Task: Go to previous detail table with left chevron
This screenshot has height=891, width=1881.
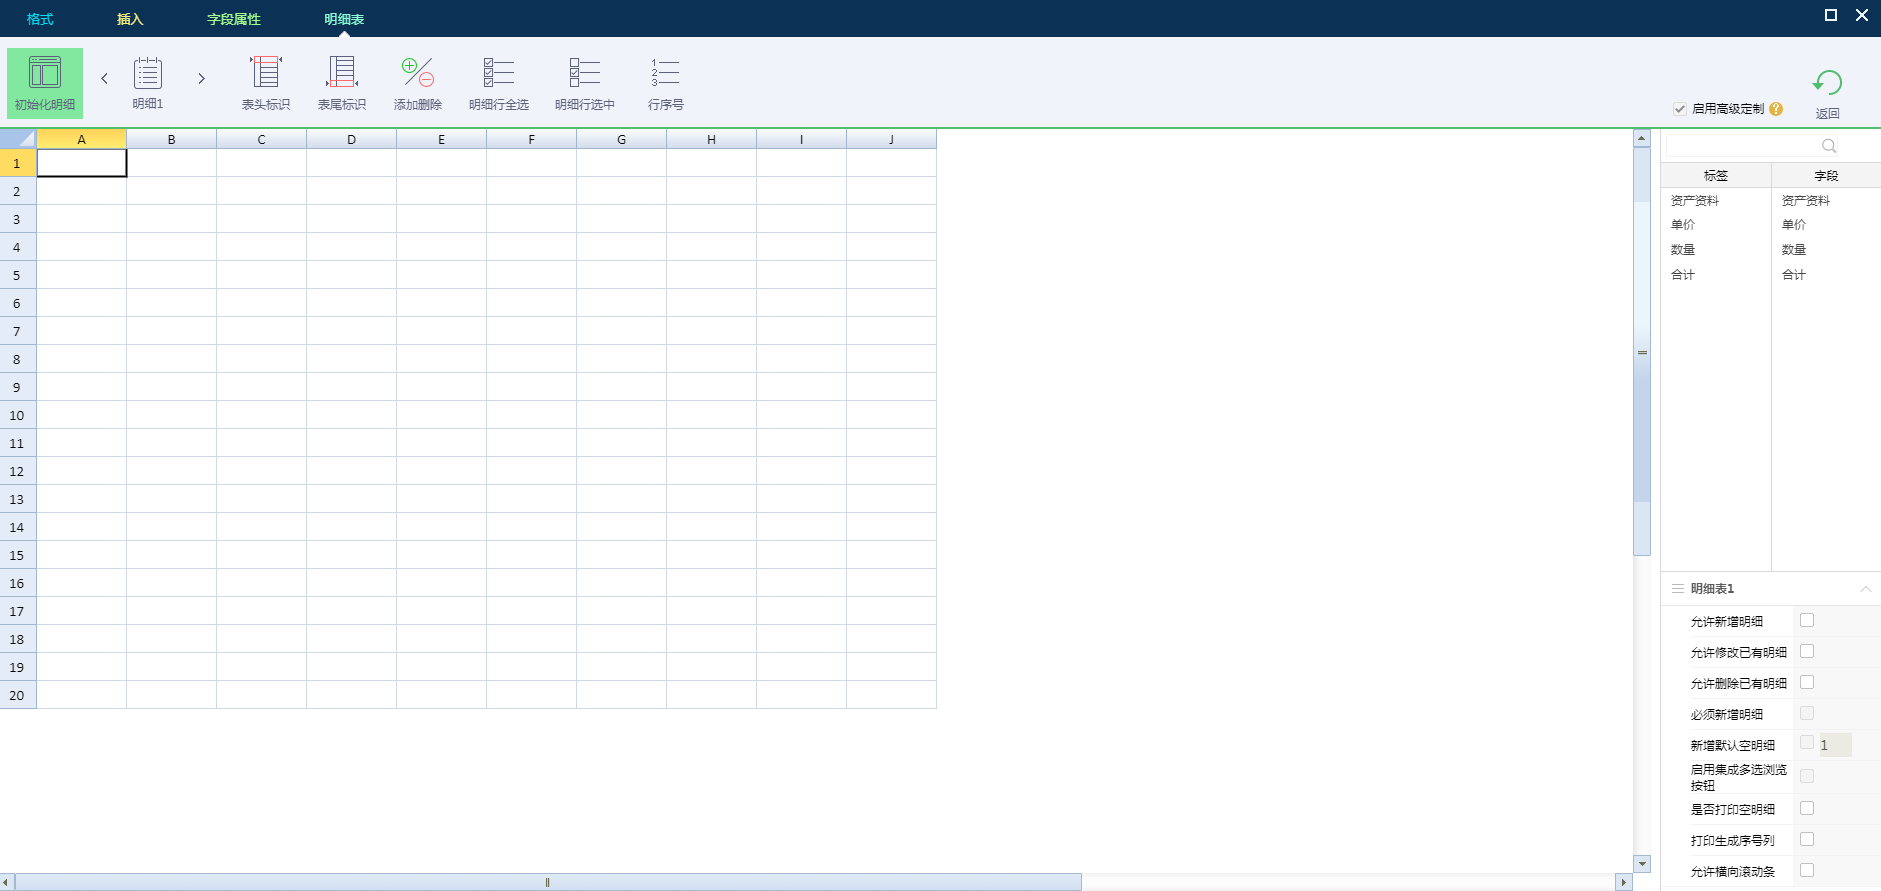Action: pos(104,78)
